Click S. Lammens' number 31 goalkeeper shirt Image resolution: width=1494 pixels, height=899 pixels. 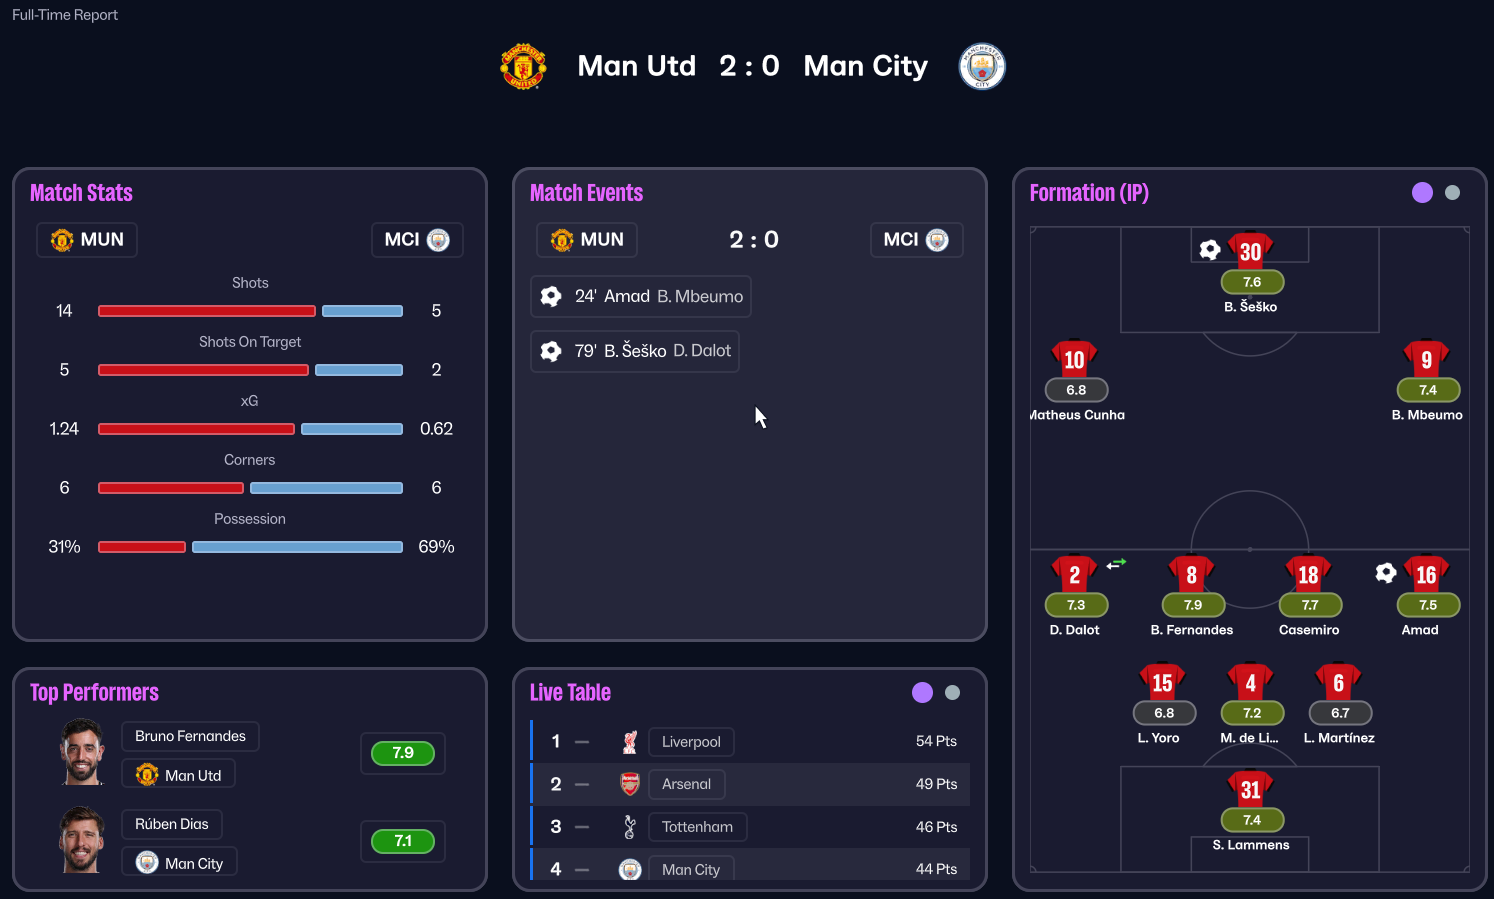pos(1250,789)
